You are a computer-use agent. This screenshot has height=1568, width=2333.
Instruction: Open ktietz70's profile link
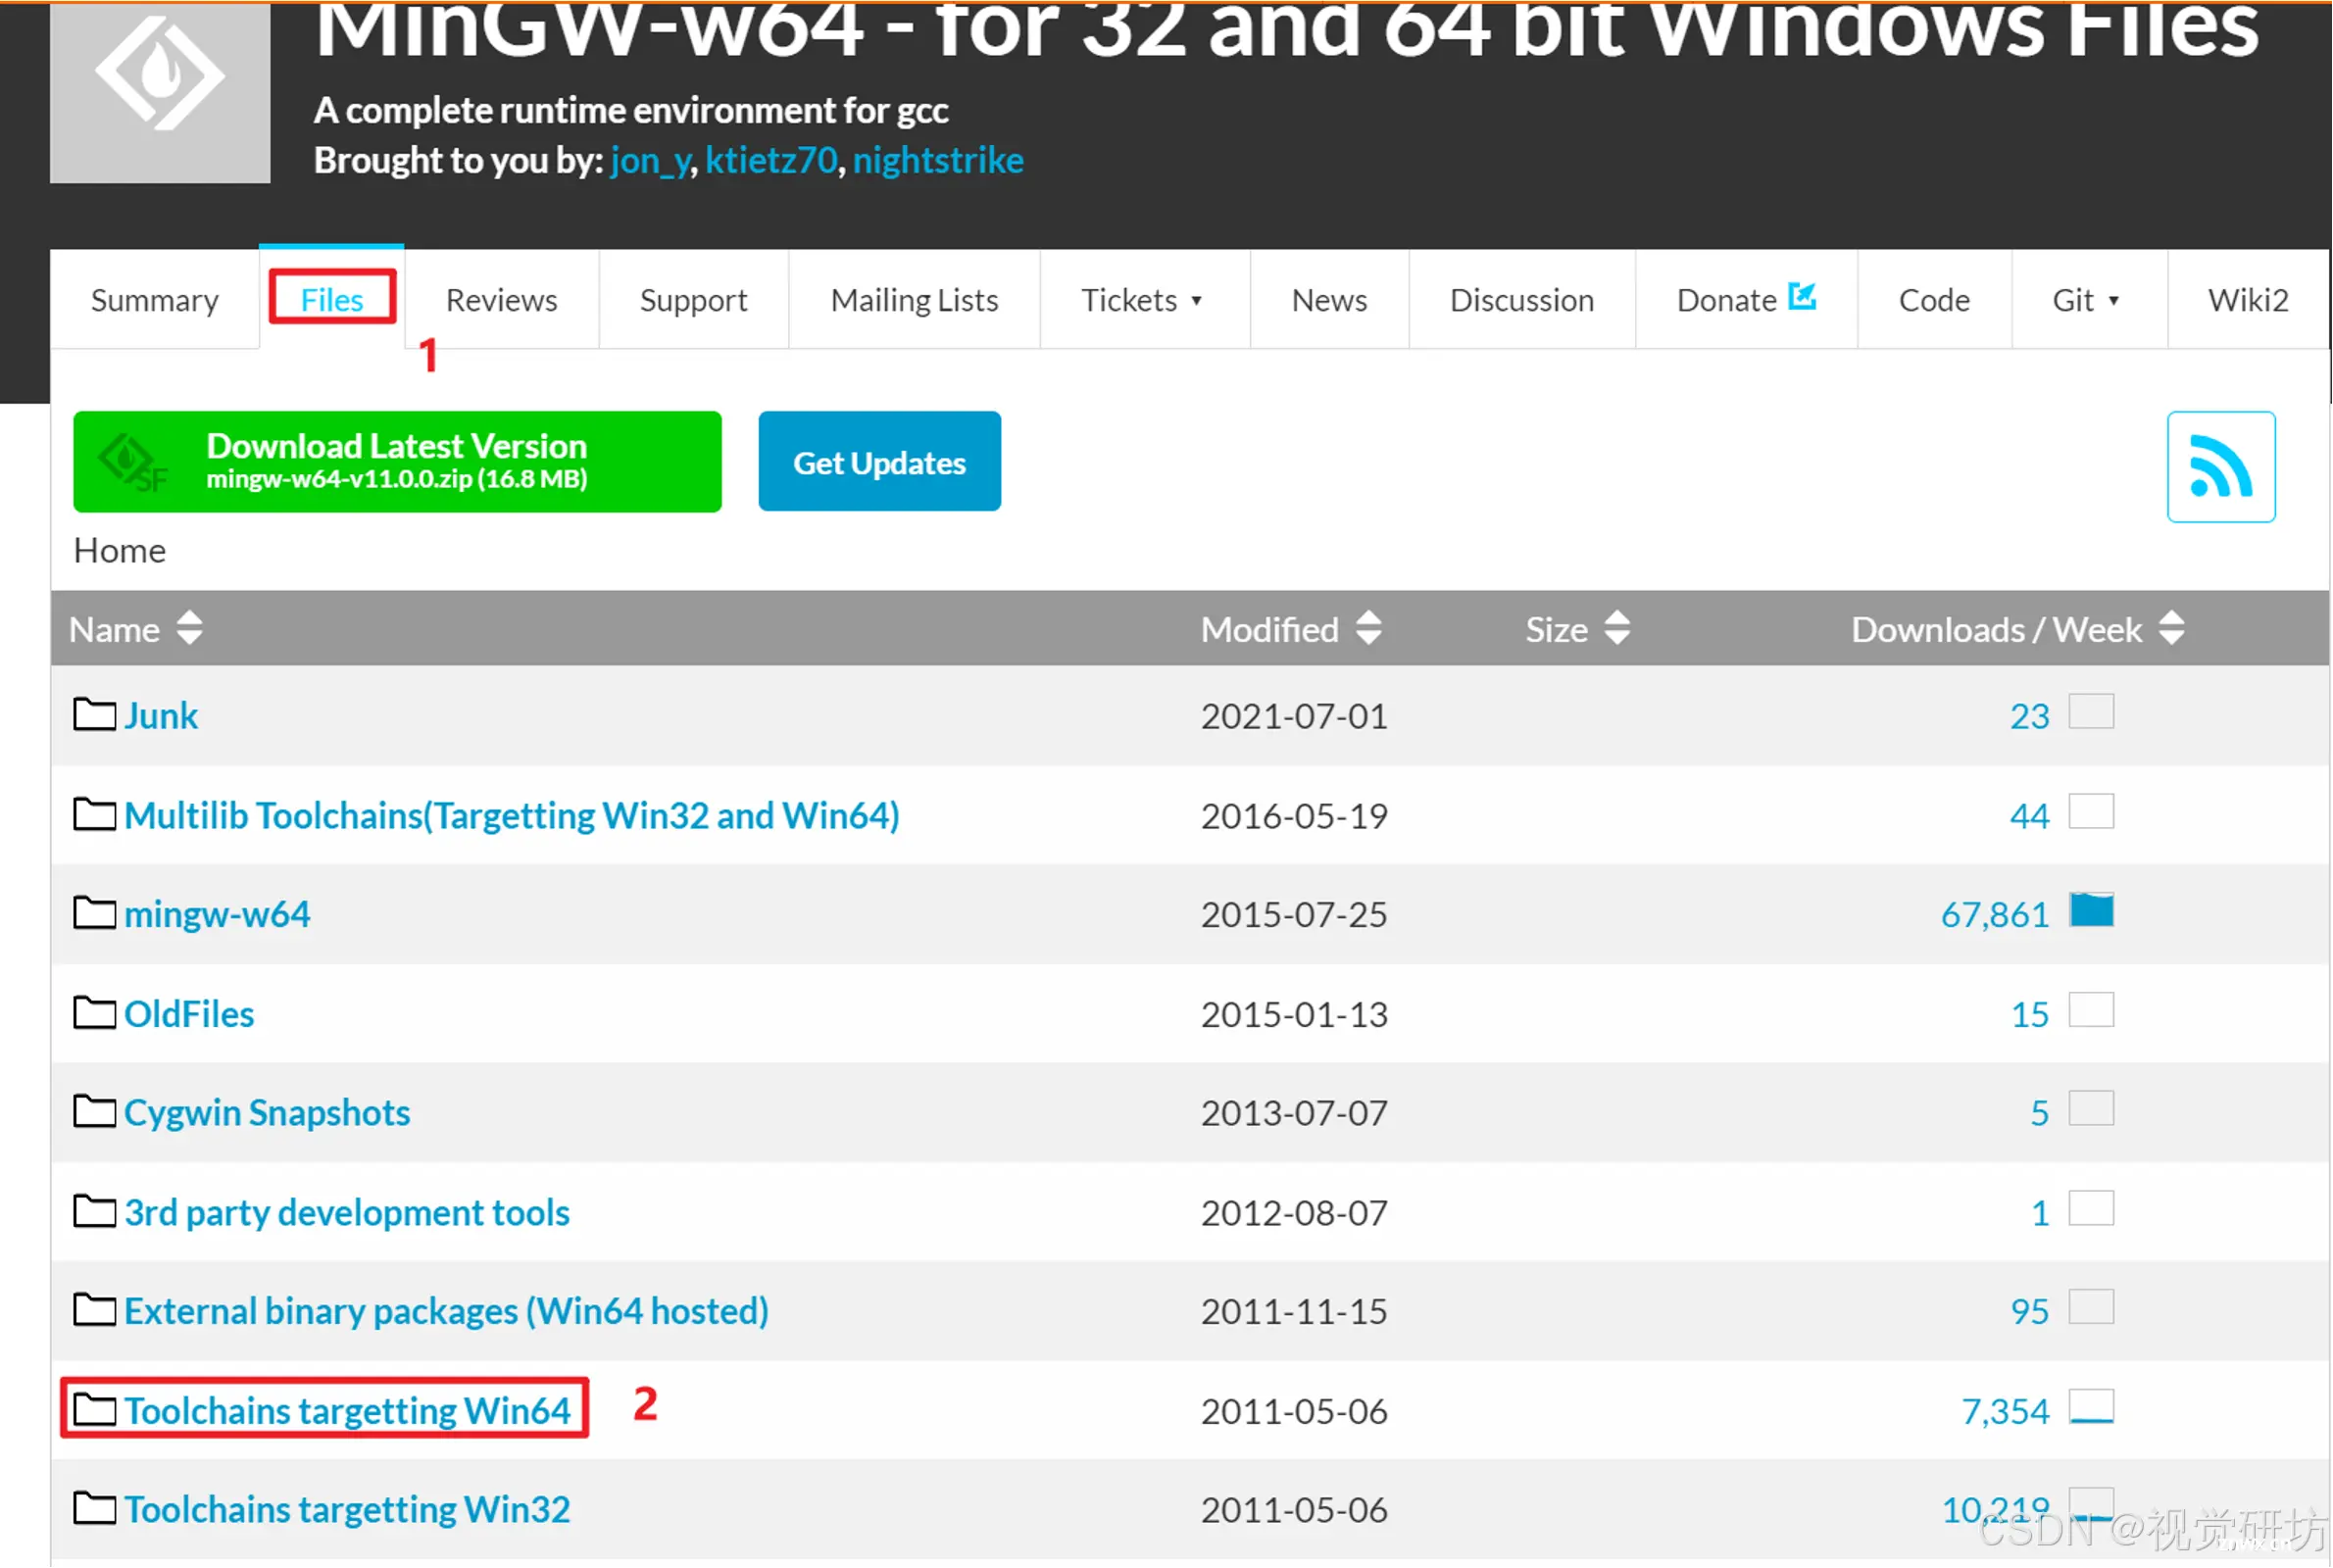(771, 160)
